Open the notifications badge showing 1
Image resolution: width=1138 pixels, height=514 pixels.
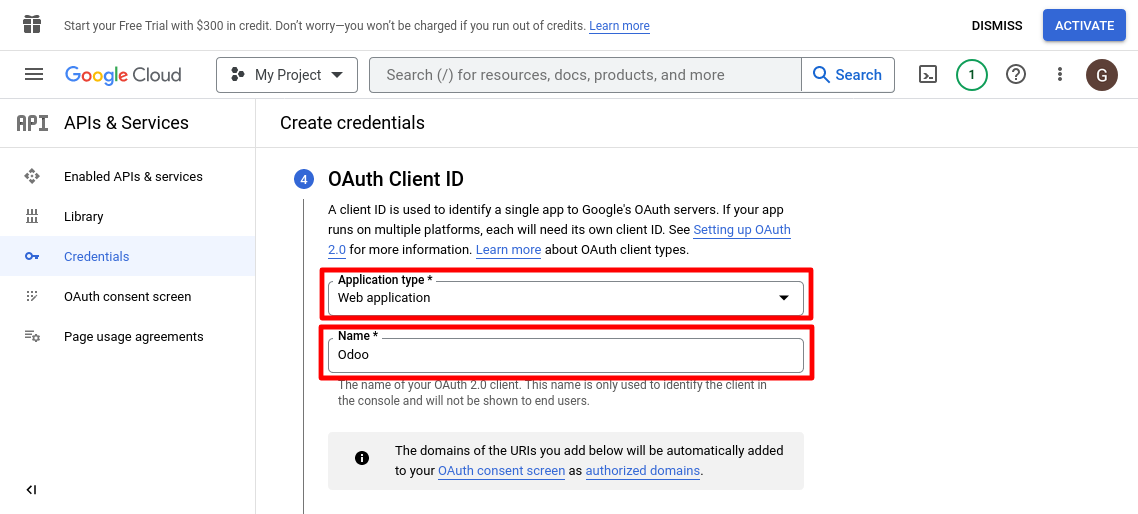[x=971, y=75]
